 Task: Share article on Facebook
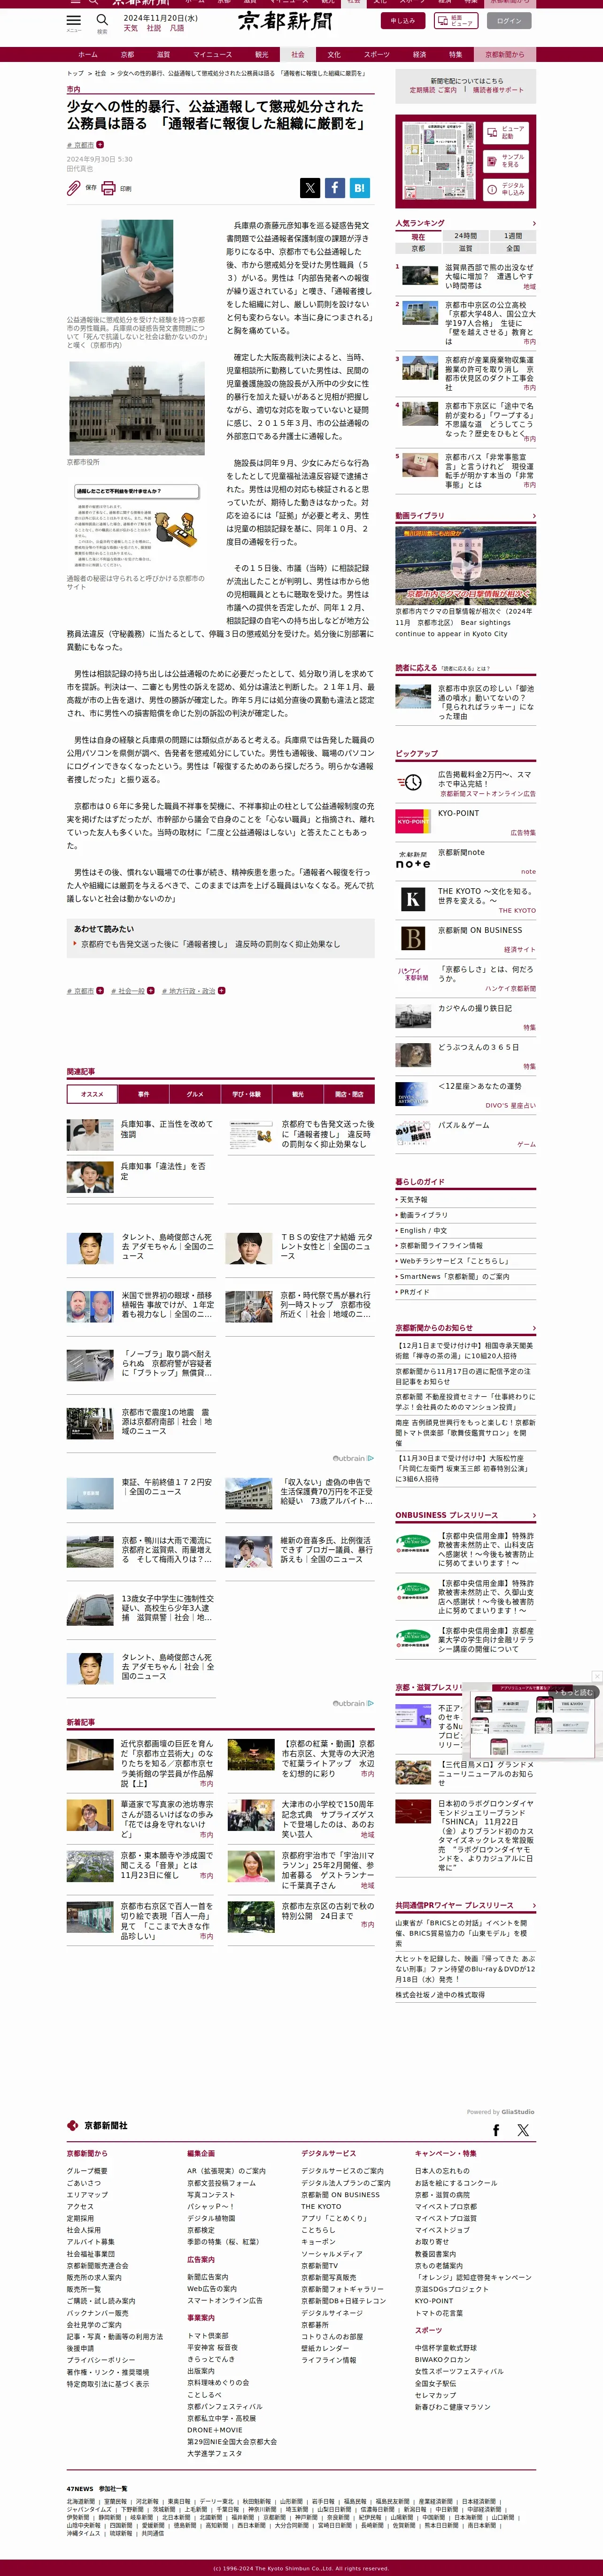point(335,187)
